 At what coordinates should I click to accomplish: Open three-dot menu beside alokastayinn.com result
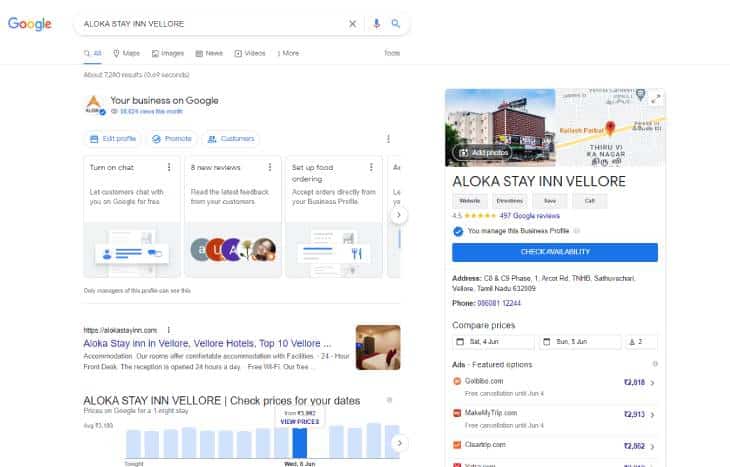(169, 330)
